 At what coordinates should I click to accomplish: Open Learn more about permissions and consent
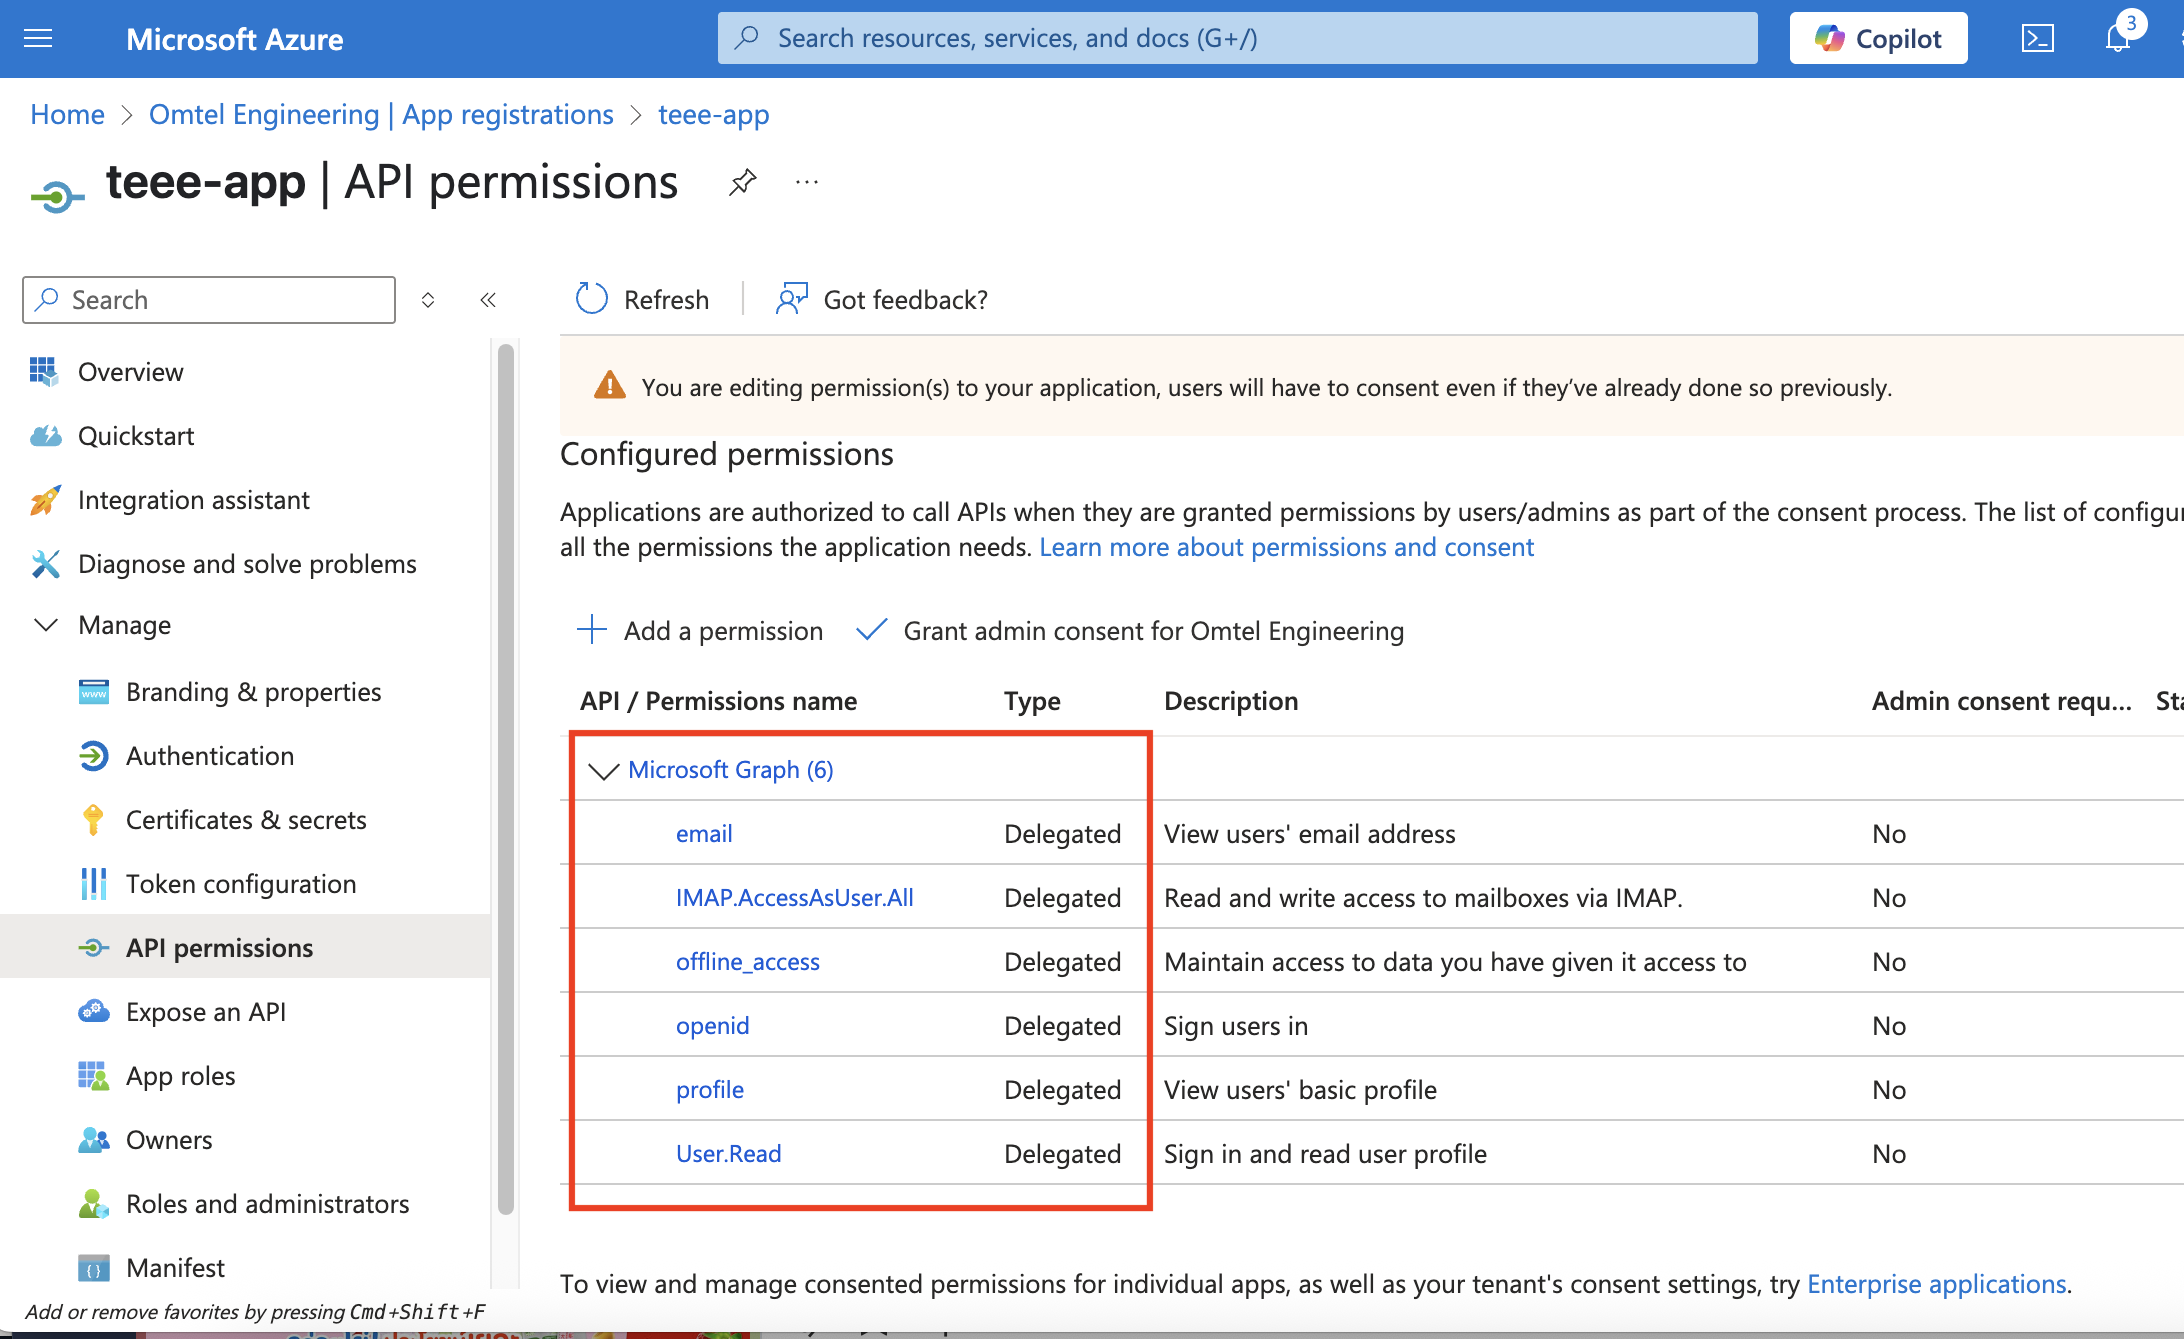[x=1286, y=547]
